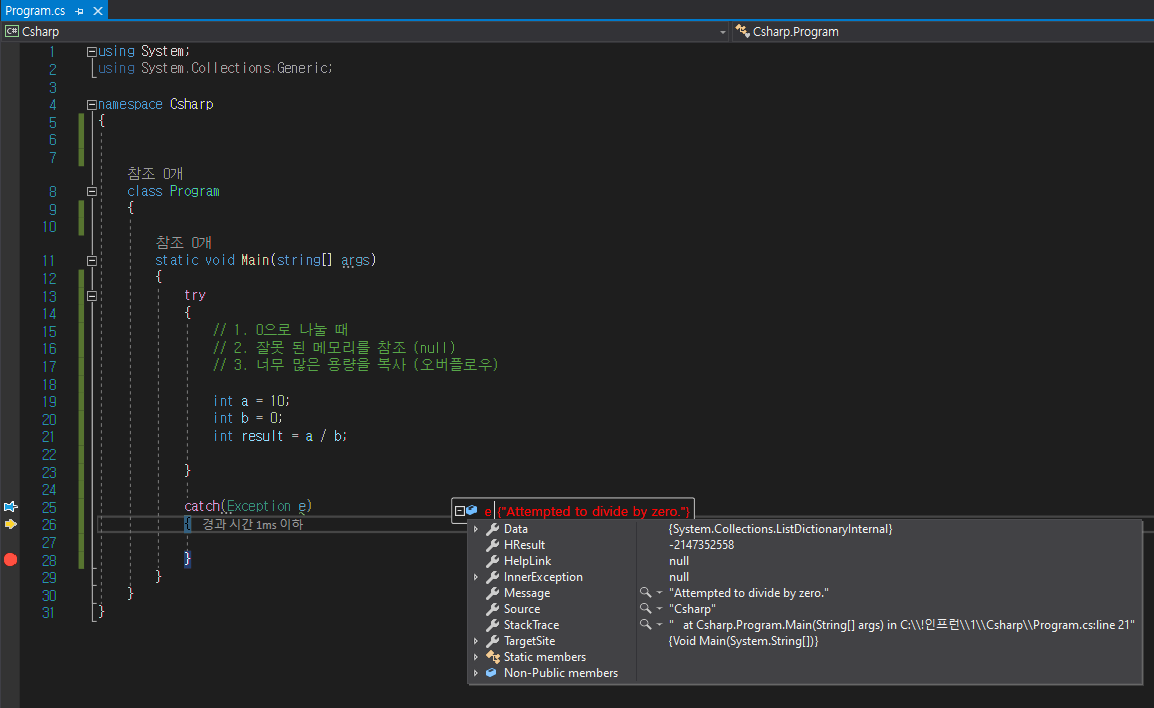
Task: Expand the Static members row
Action: pyautogui.click(x=476, y=657)
